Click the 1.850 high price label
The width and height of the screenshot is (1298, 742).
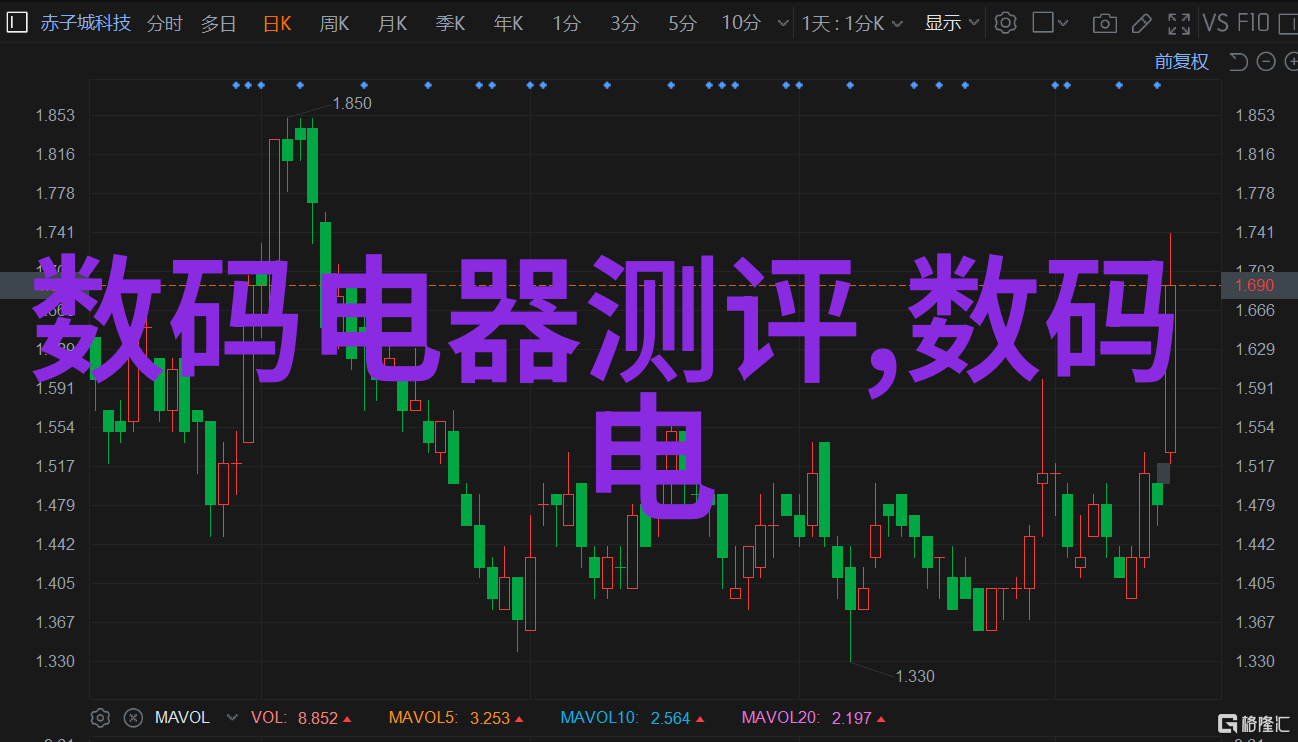pyautogui.click(x=352, y=103)
